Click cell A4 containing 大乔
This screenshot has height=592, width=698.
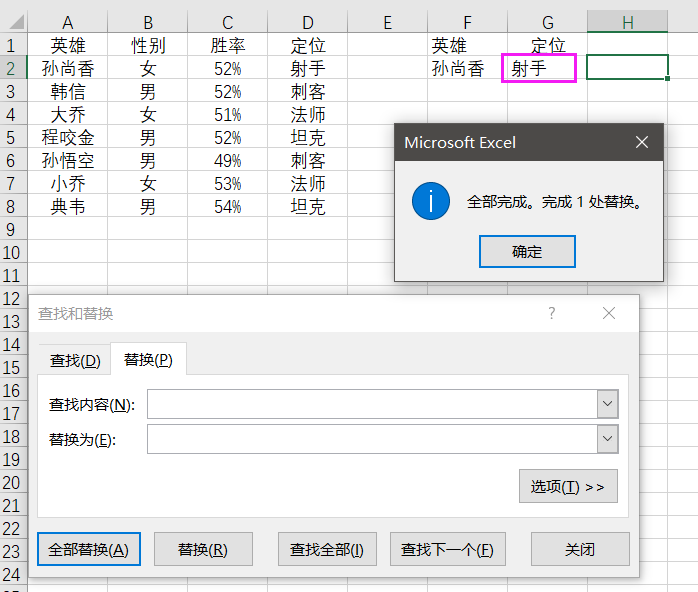pyautogui.click(x=67, y=114)
